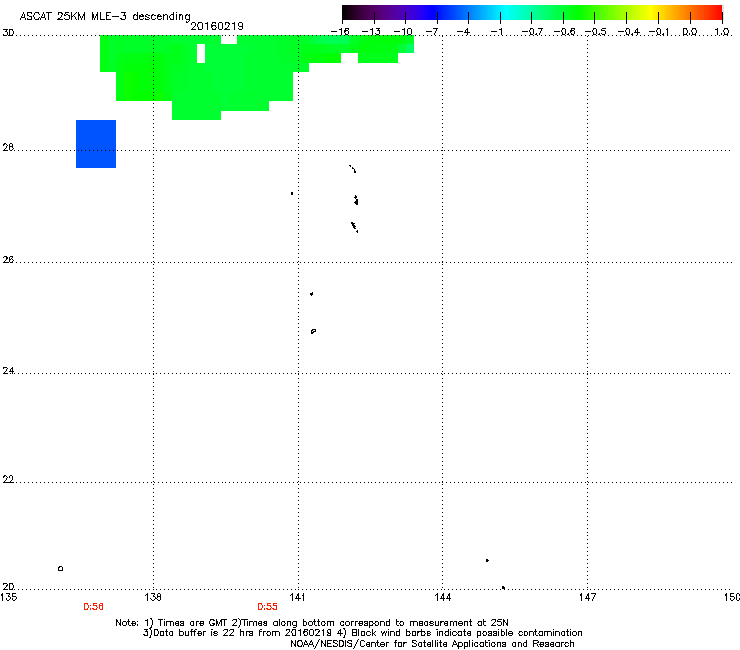This screenshot has height=650, width=740.
Task: Click the colorbar label "-0.6"
Action: [563, 32]
